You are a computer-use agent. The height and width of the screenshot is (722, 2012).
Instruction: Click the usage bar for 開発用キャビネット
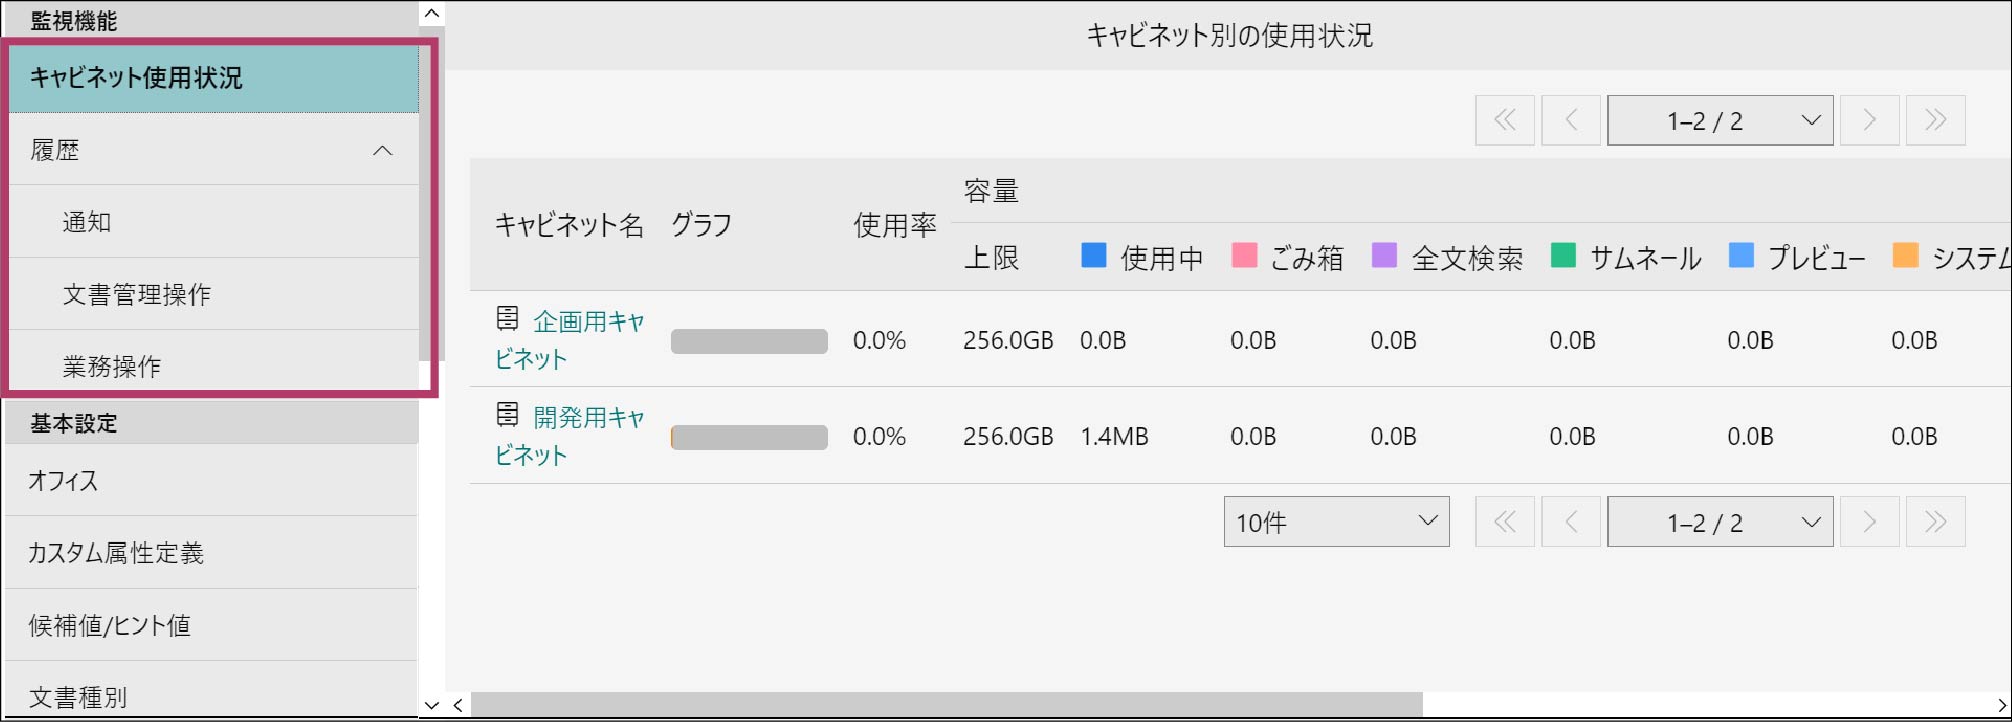(749, 437)
